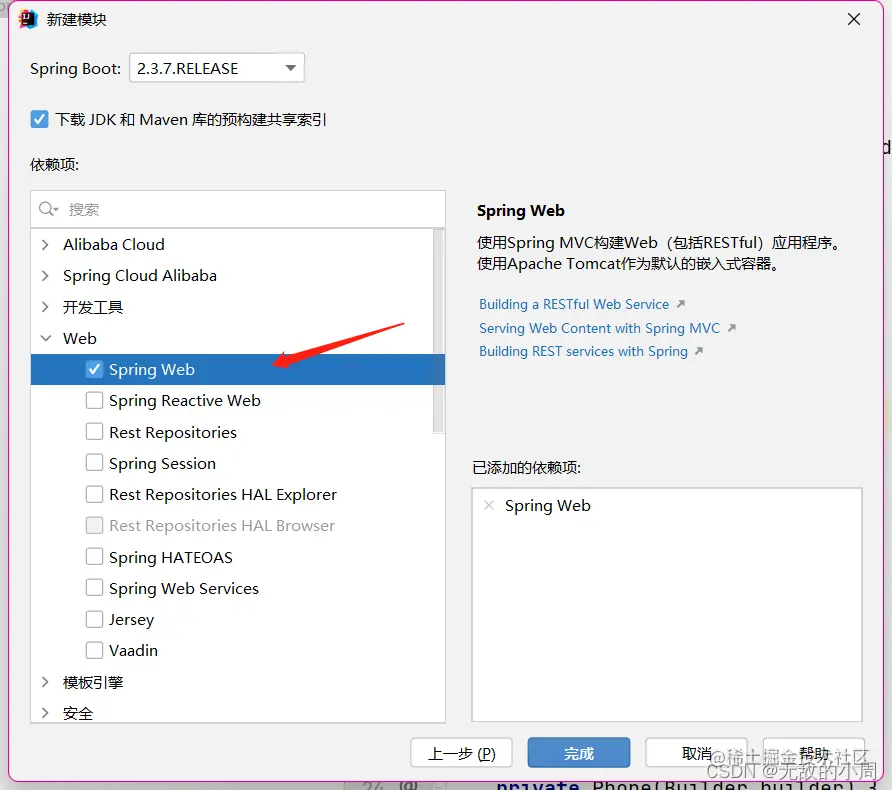Open Building REST services with Spring link
This screenshot has width=892, height=790.
[x=583, y=351]
